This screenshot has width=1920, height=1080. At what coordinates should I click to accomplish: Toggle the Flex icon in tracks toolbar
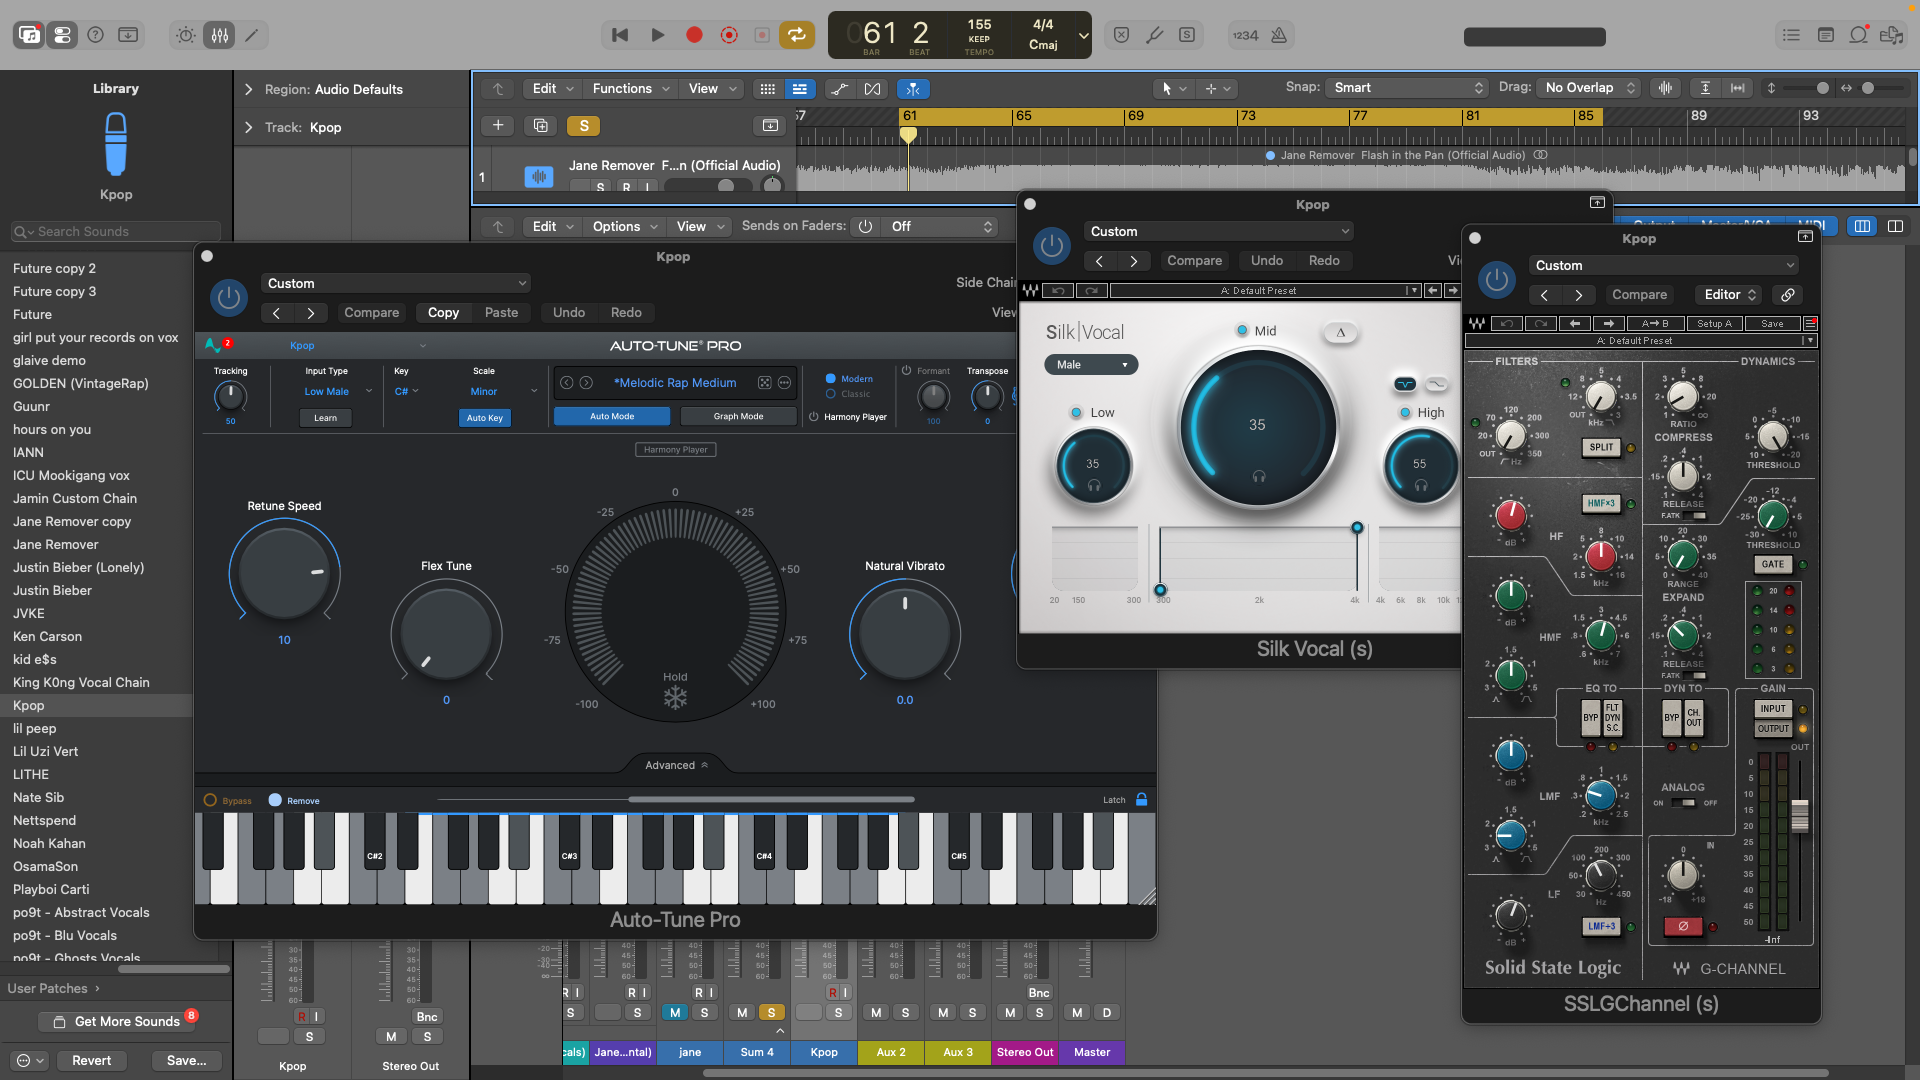point(872,88)
